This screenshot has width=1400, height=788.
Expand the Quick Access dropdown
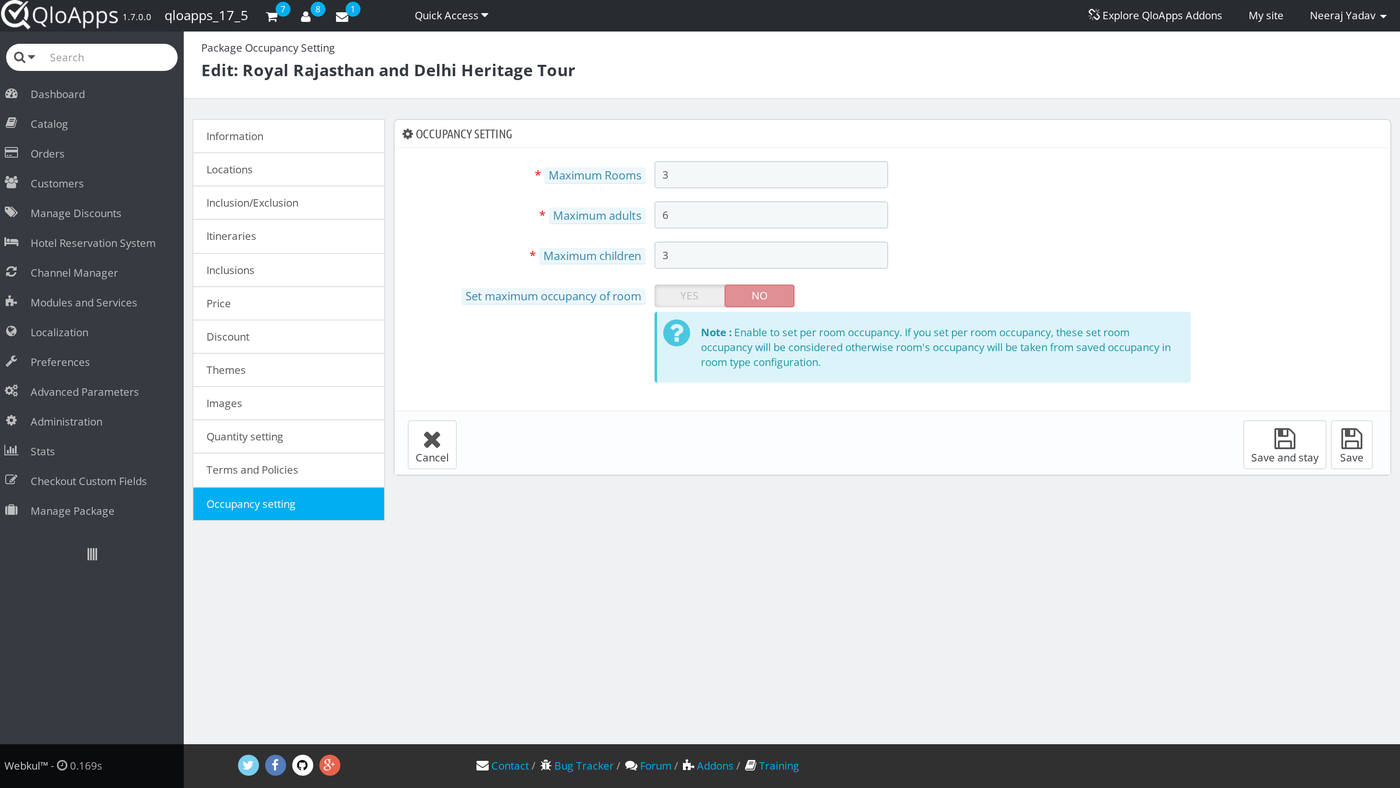point(452,15)
